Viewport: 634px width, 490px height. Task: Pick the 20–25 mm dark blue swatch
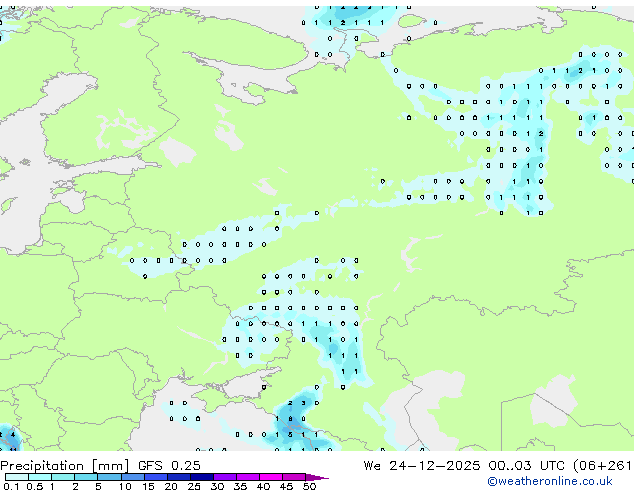tap(179, 477)
